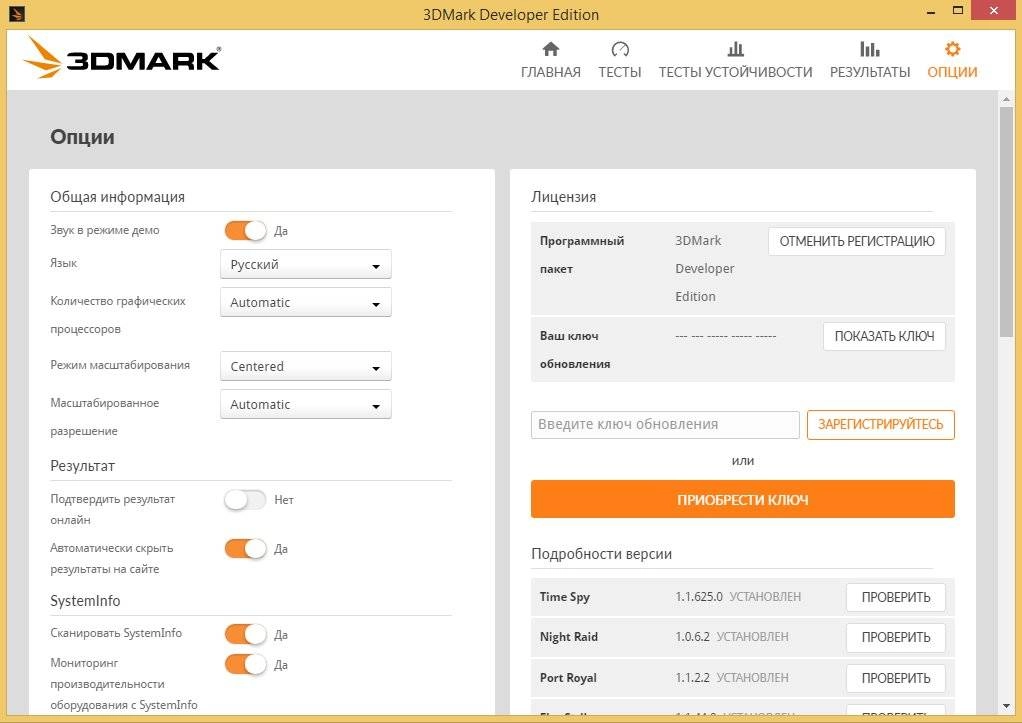Open scaling mode dropdown showing Centered
This screenshot has width=1022, height=723.
tap(306, 366)
